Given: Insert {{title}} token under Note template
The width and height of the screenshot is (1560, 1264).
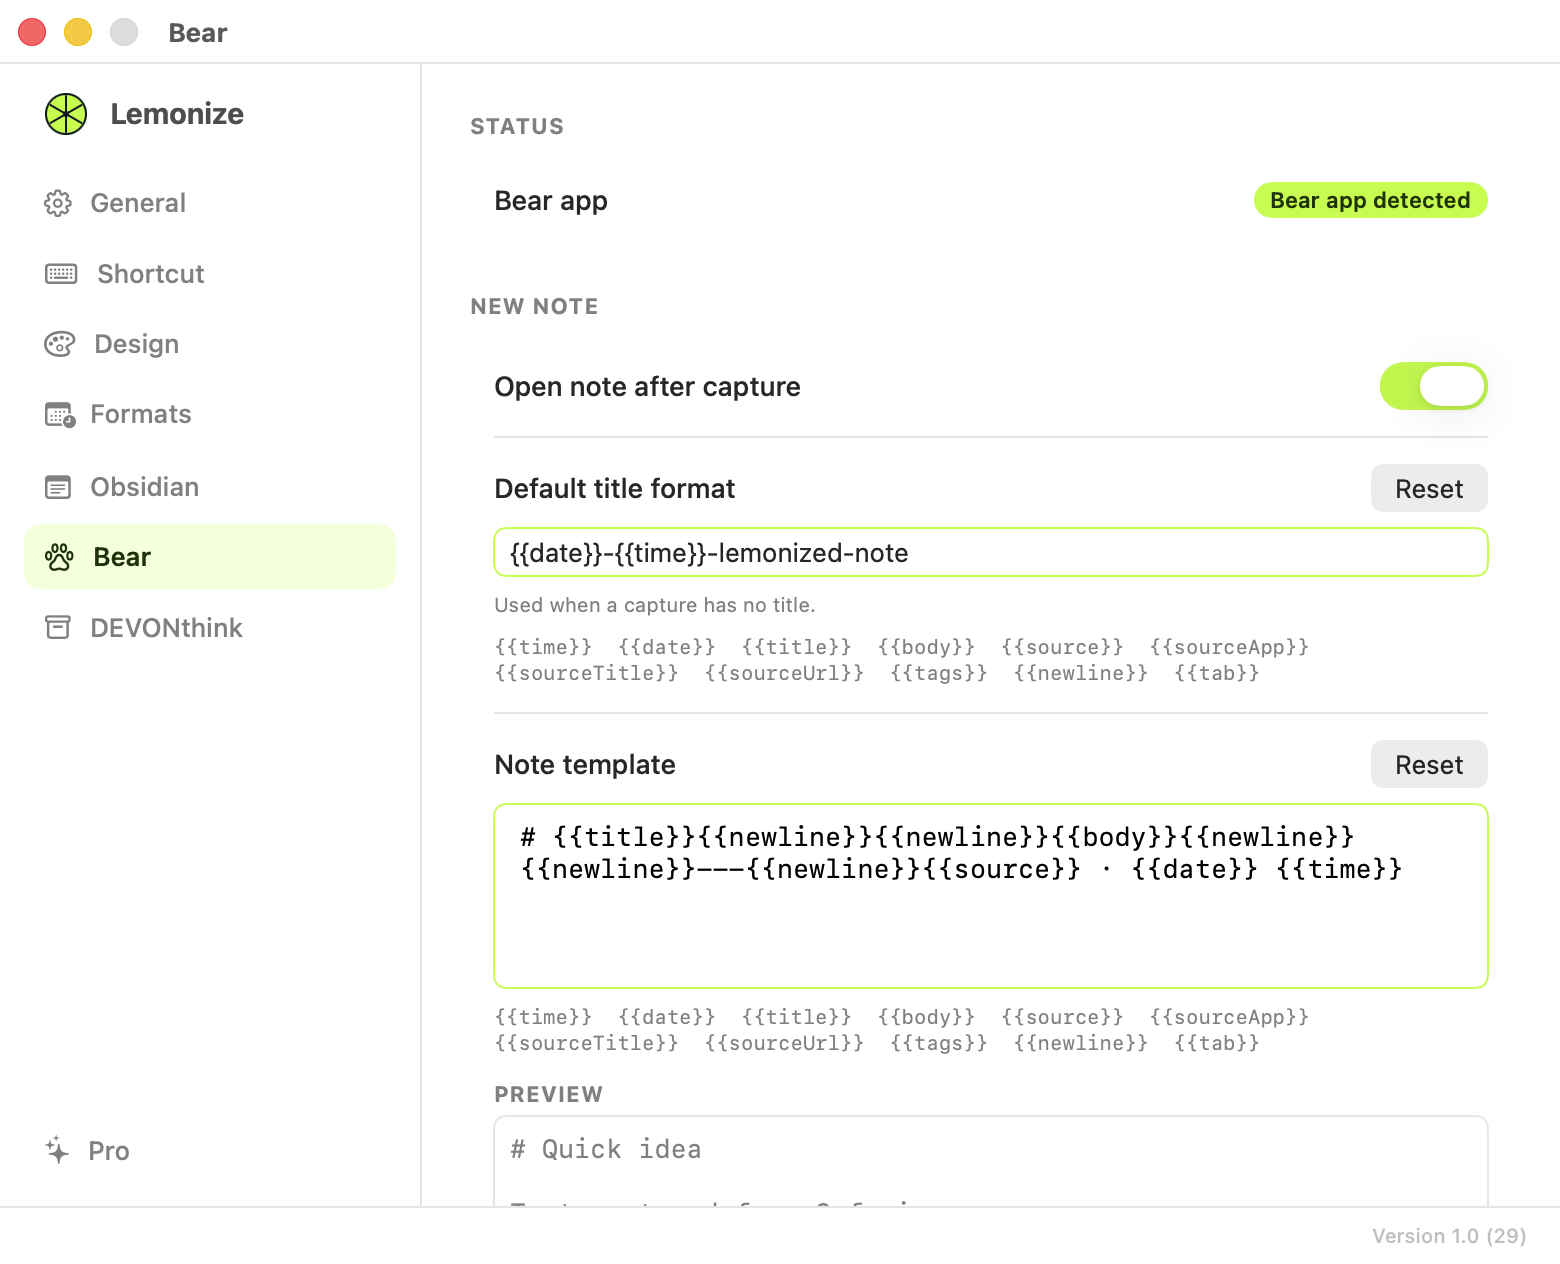Looking at the screenshot, I should [x=797, y=1017].
